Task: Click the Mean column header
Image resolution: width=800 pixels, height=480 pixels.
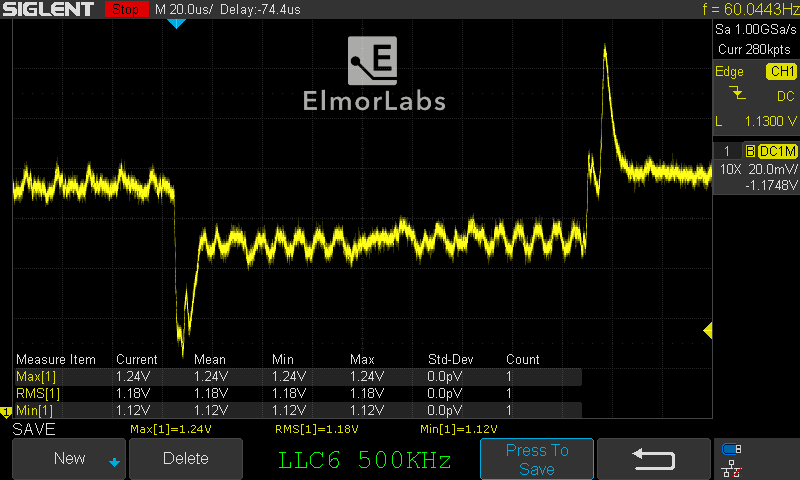Action: pyautogui.click(x=210, y=360)
